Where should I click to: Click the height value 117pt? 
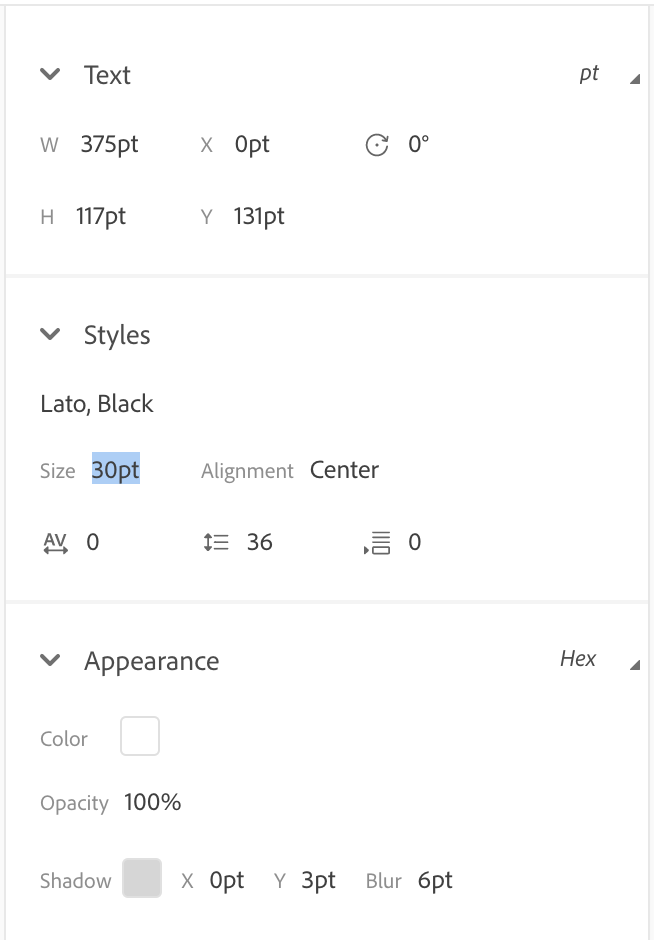(x=101, y=216)
